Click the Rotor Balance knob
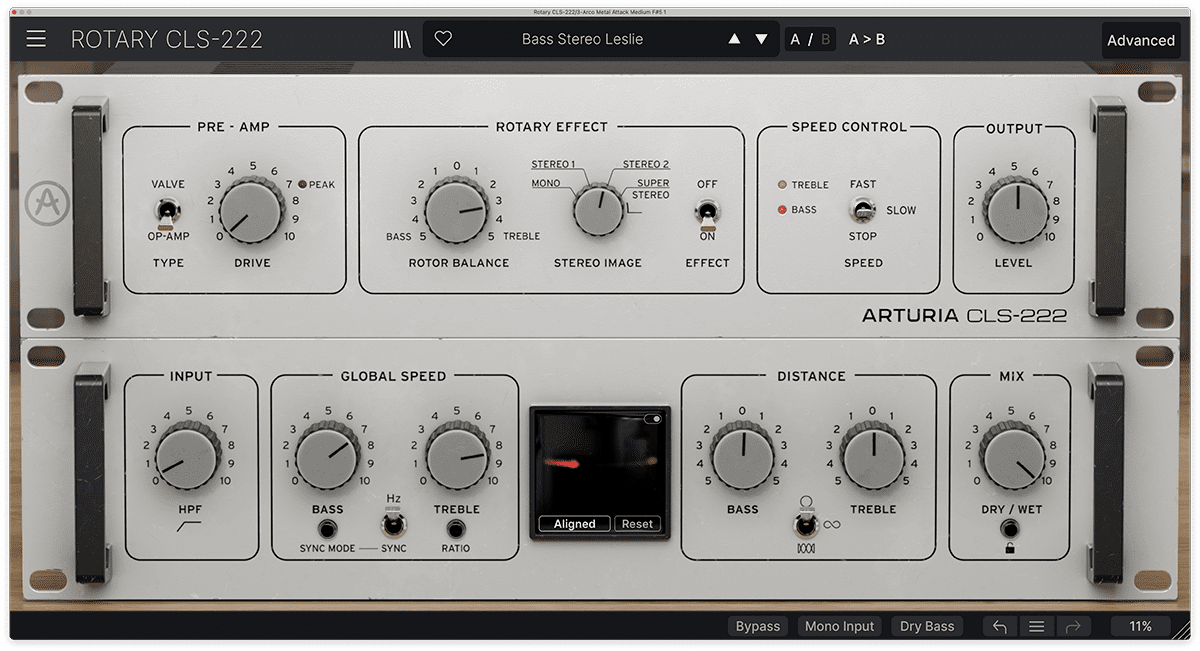 click(x=457, y=212)
